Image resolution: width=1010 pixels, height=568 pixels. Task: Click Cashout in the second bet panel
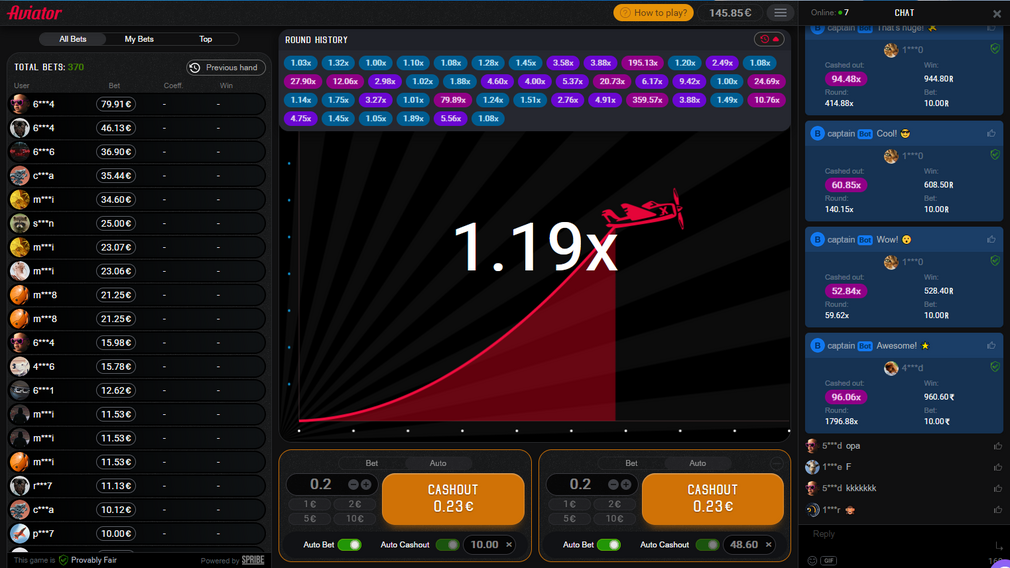(x=712, y=498)
